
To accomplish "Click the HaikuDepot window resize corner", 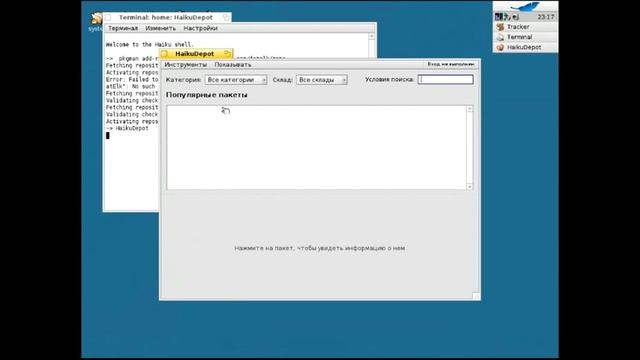I will click(x=476, y=296).
